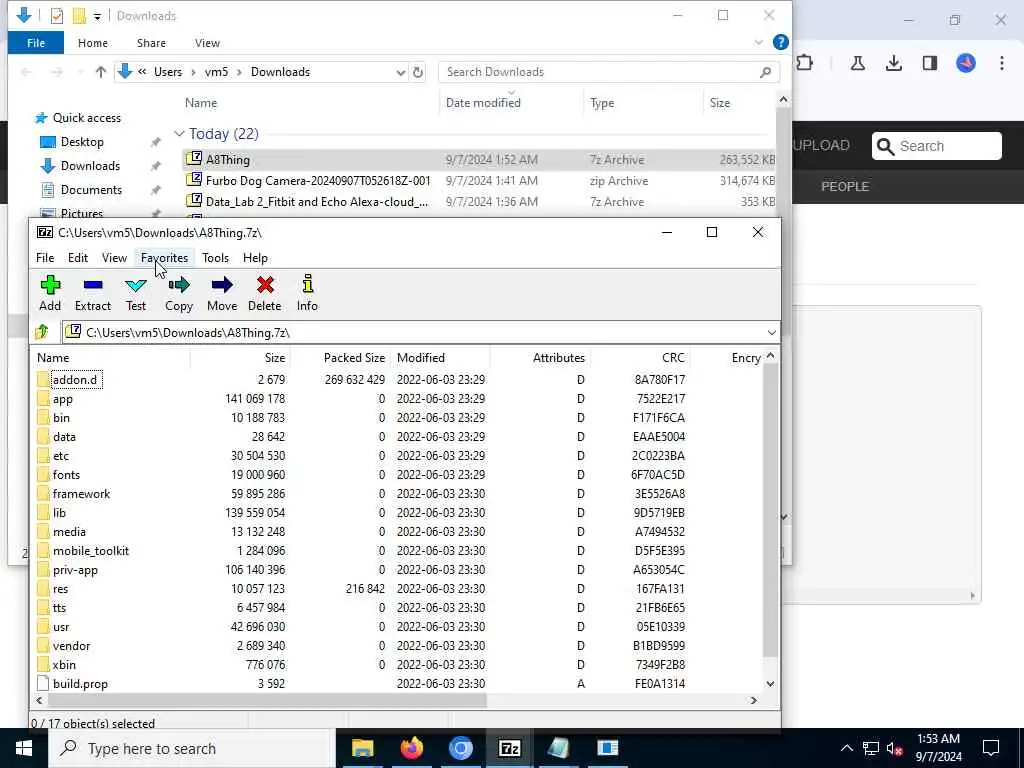Screen dimensions: 1024x768
Task: Select the priv-app folder
Action: click(75, 570)
